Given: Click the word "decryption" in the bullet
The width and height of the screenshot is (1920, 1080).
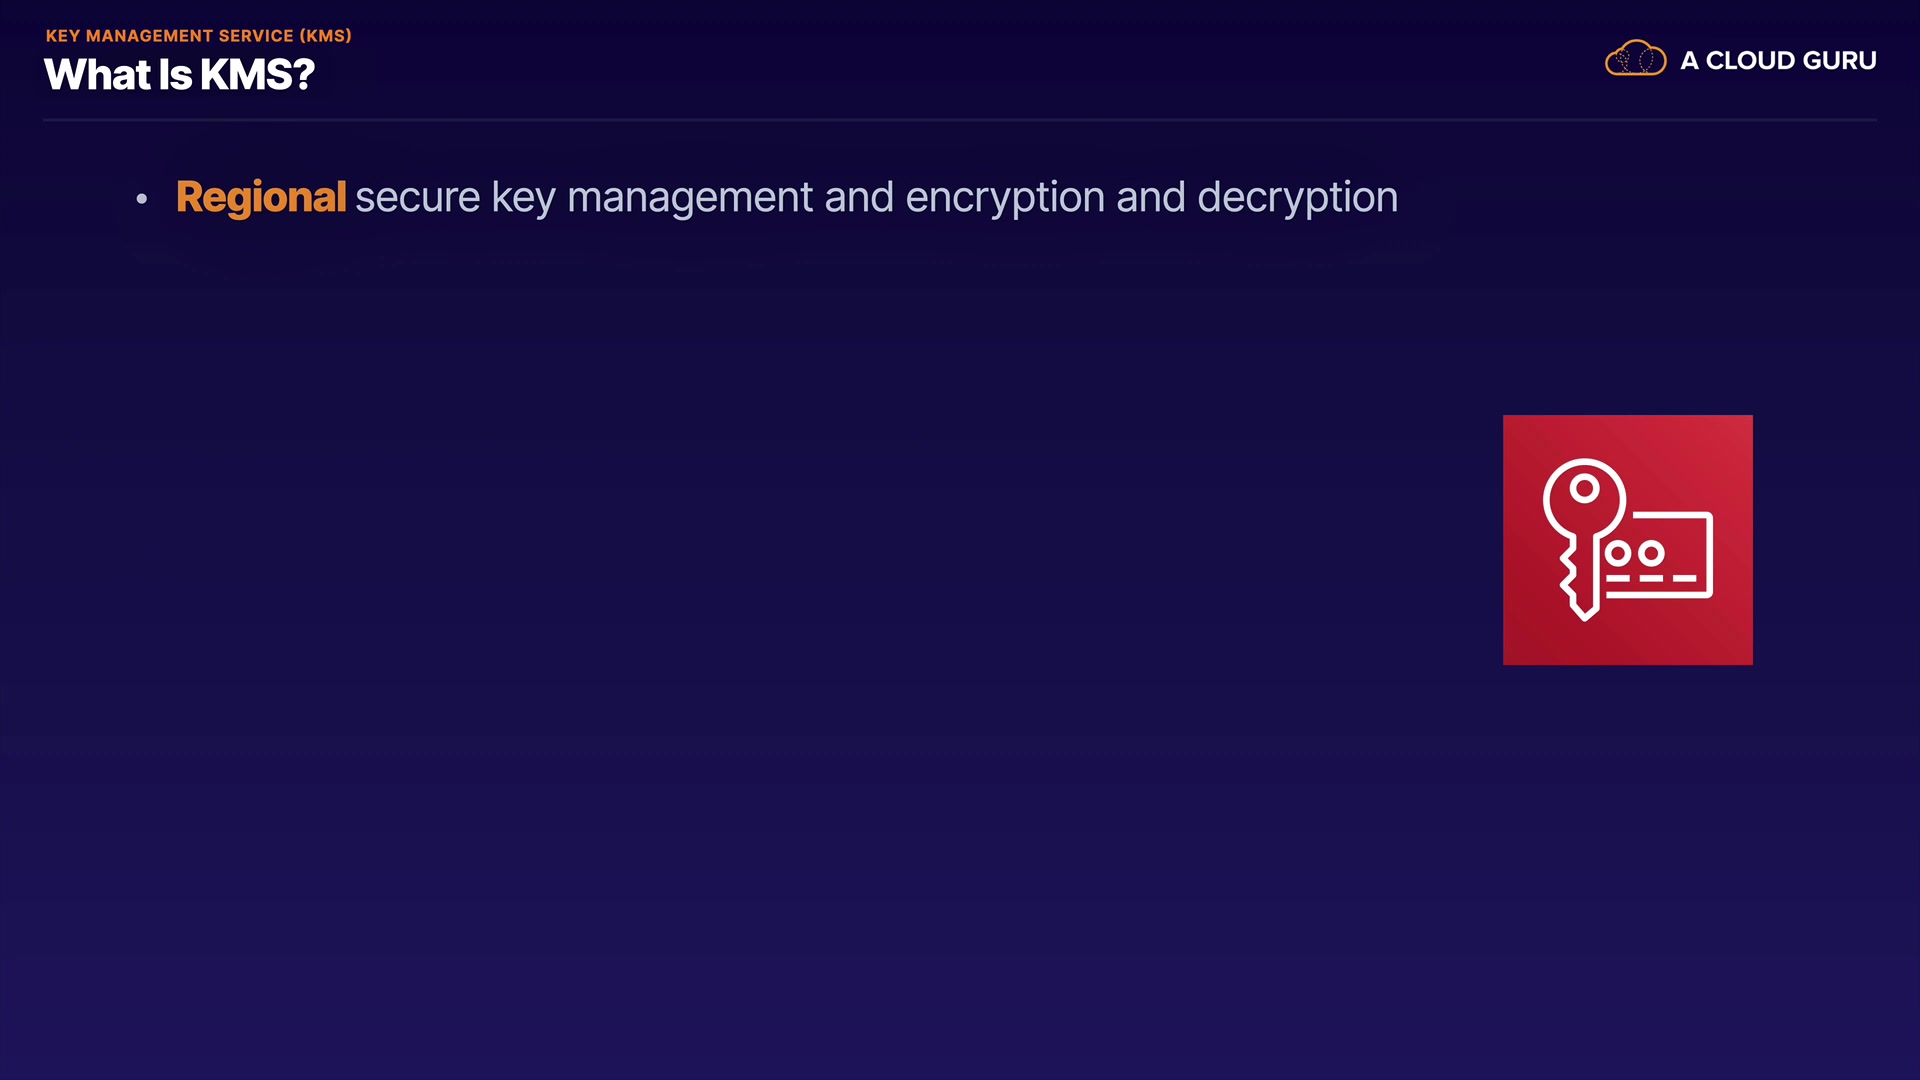Looking at the screenshot, I should click(x=1297, y=197).
